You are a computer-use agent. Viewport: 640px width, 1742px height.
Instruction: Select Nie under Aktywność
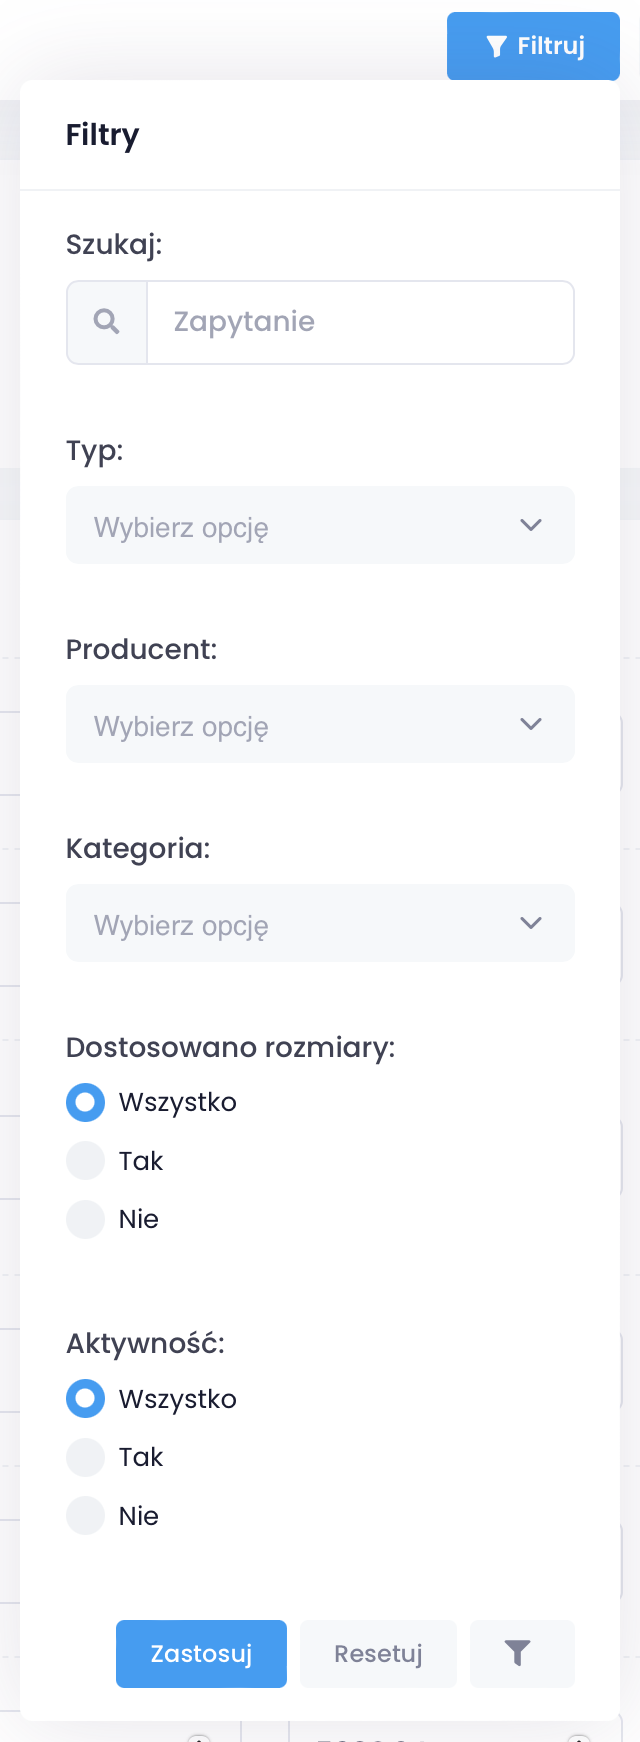pyautogui.click(x=86, y=1516)
